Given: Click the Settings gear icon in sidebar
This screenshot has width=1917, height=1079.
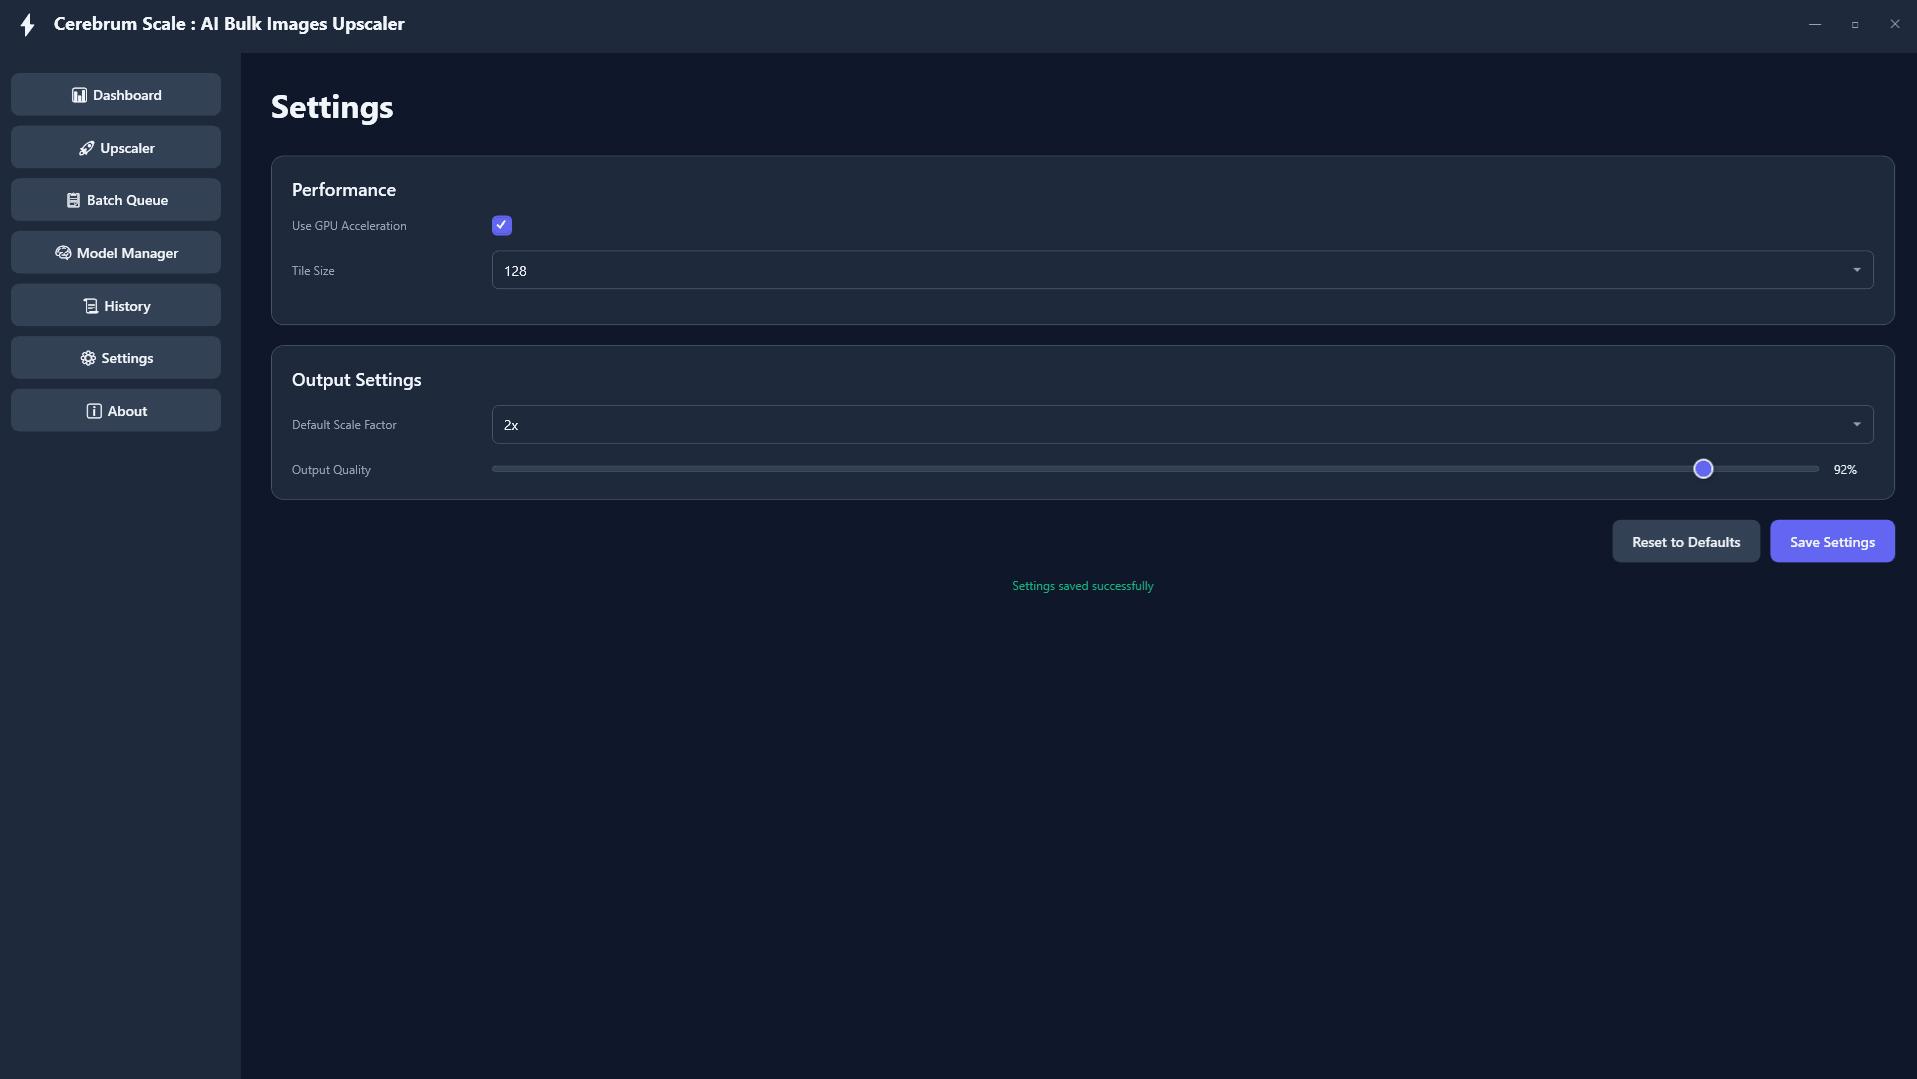Looking at the screenshot, I should (x=88, y=358).
